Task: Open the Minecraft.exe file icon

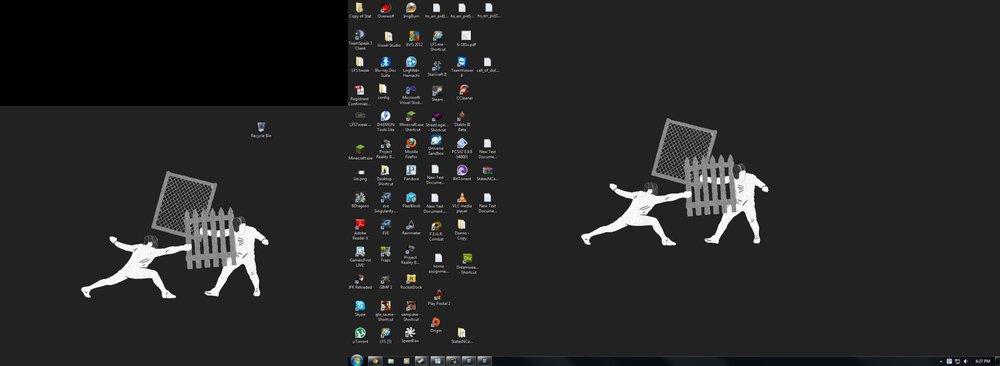Action: (x=360, y=152)
